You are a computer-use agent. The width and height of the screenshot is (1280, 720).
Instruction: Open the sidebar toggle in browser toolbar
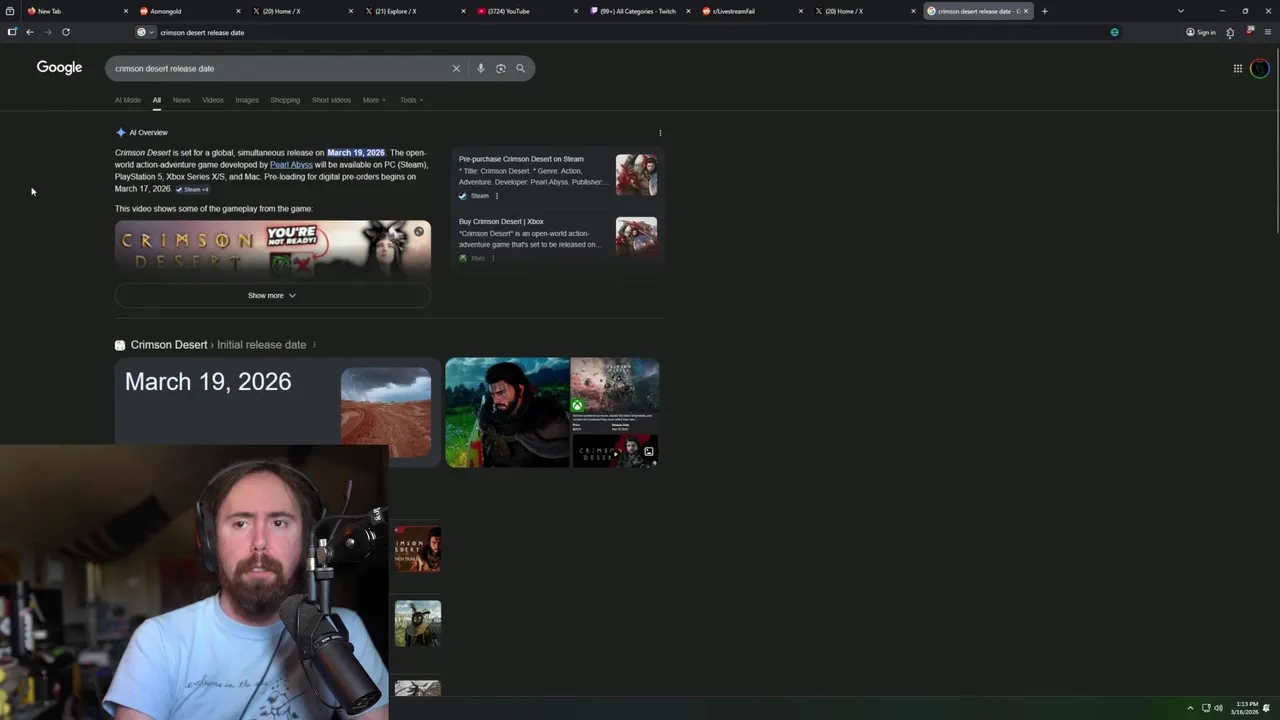12,32
